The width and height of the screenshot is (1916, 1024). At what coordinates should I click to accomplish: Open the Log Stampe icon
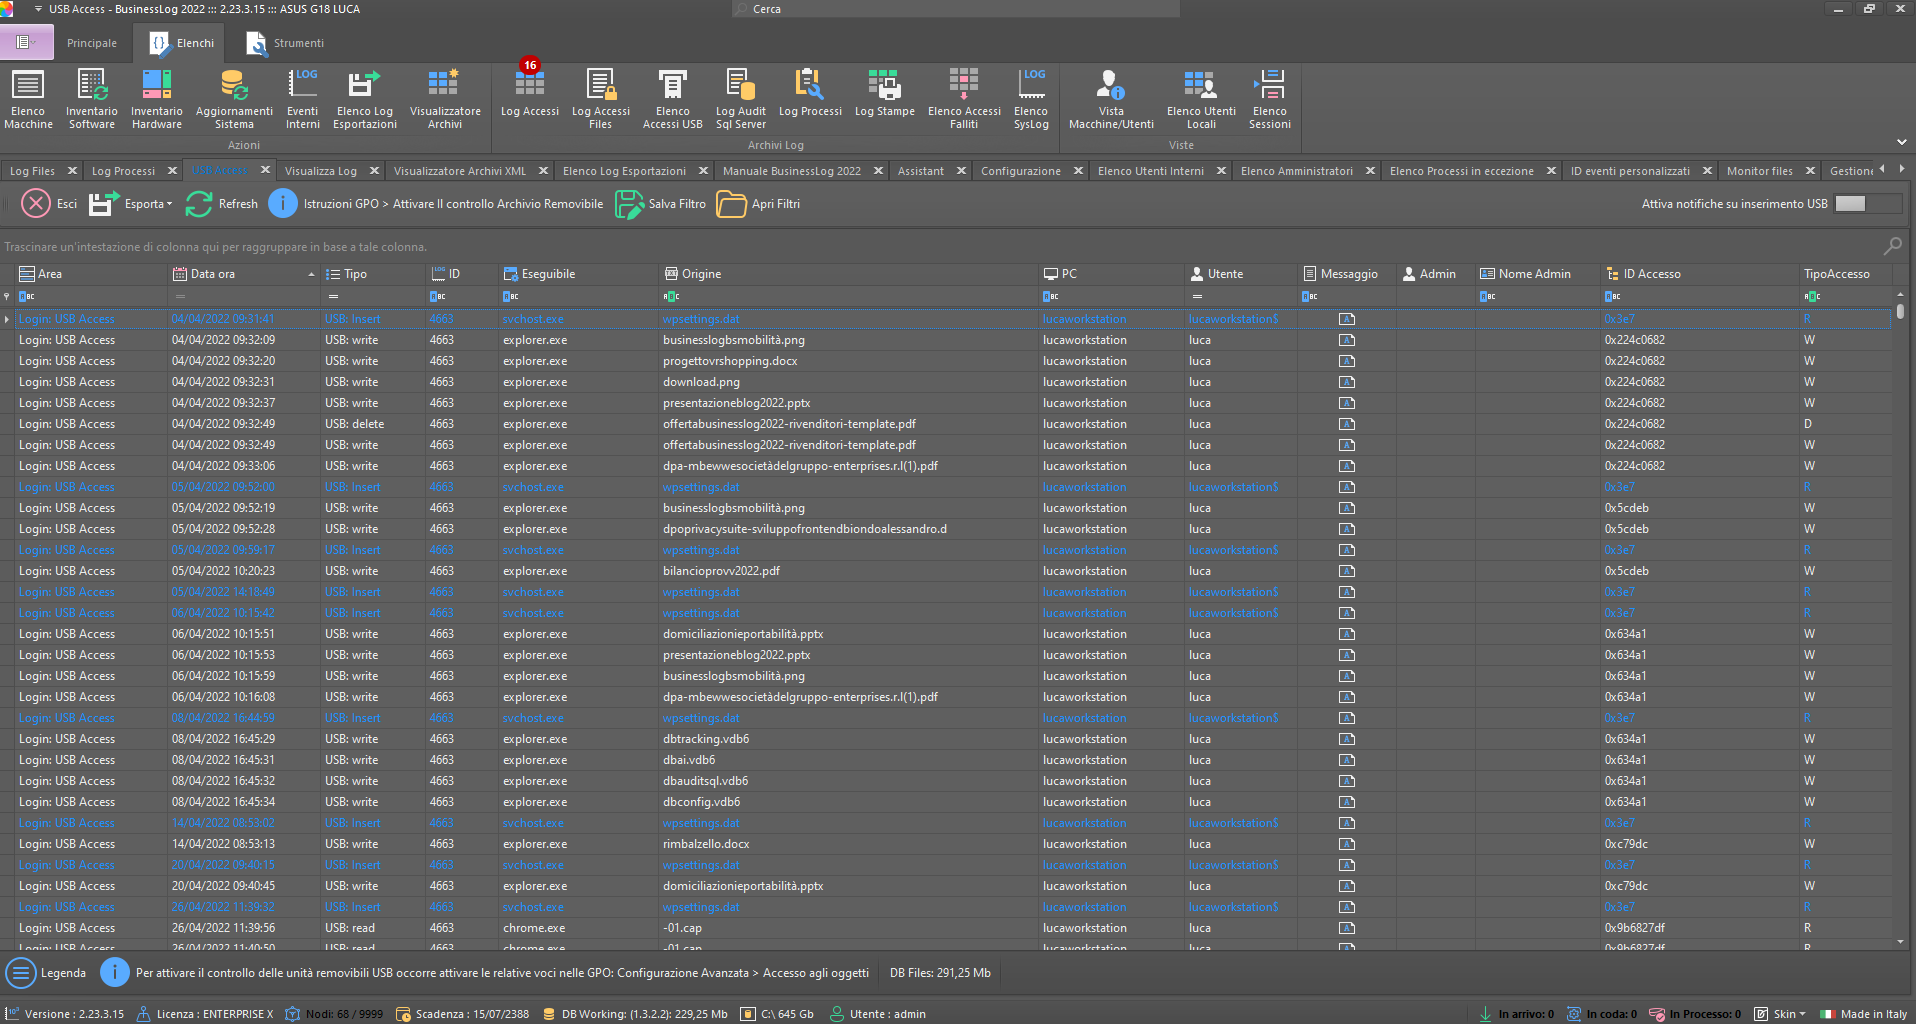click(x=884, y=93)
